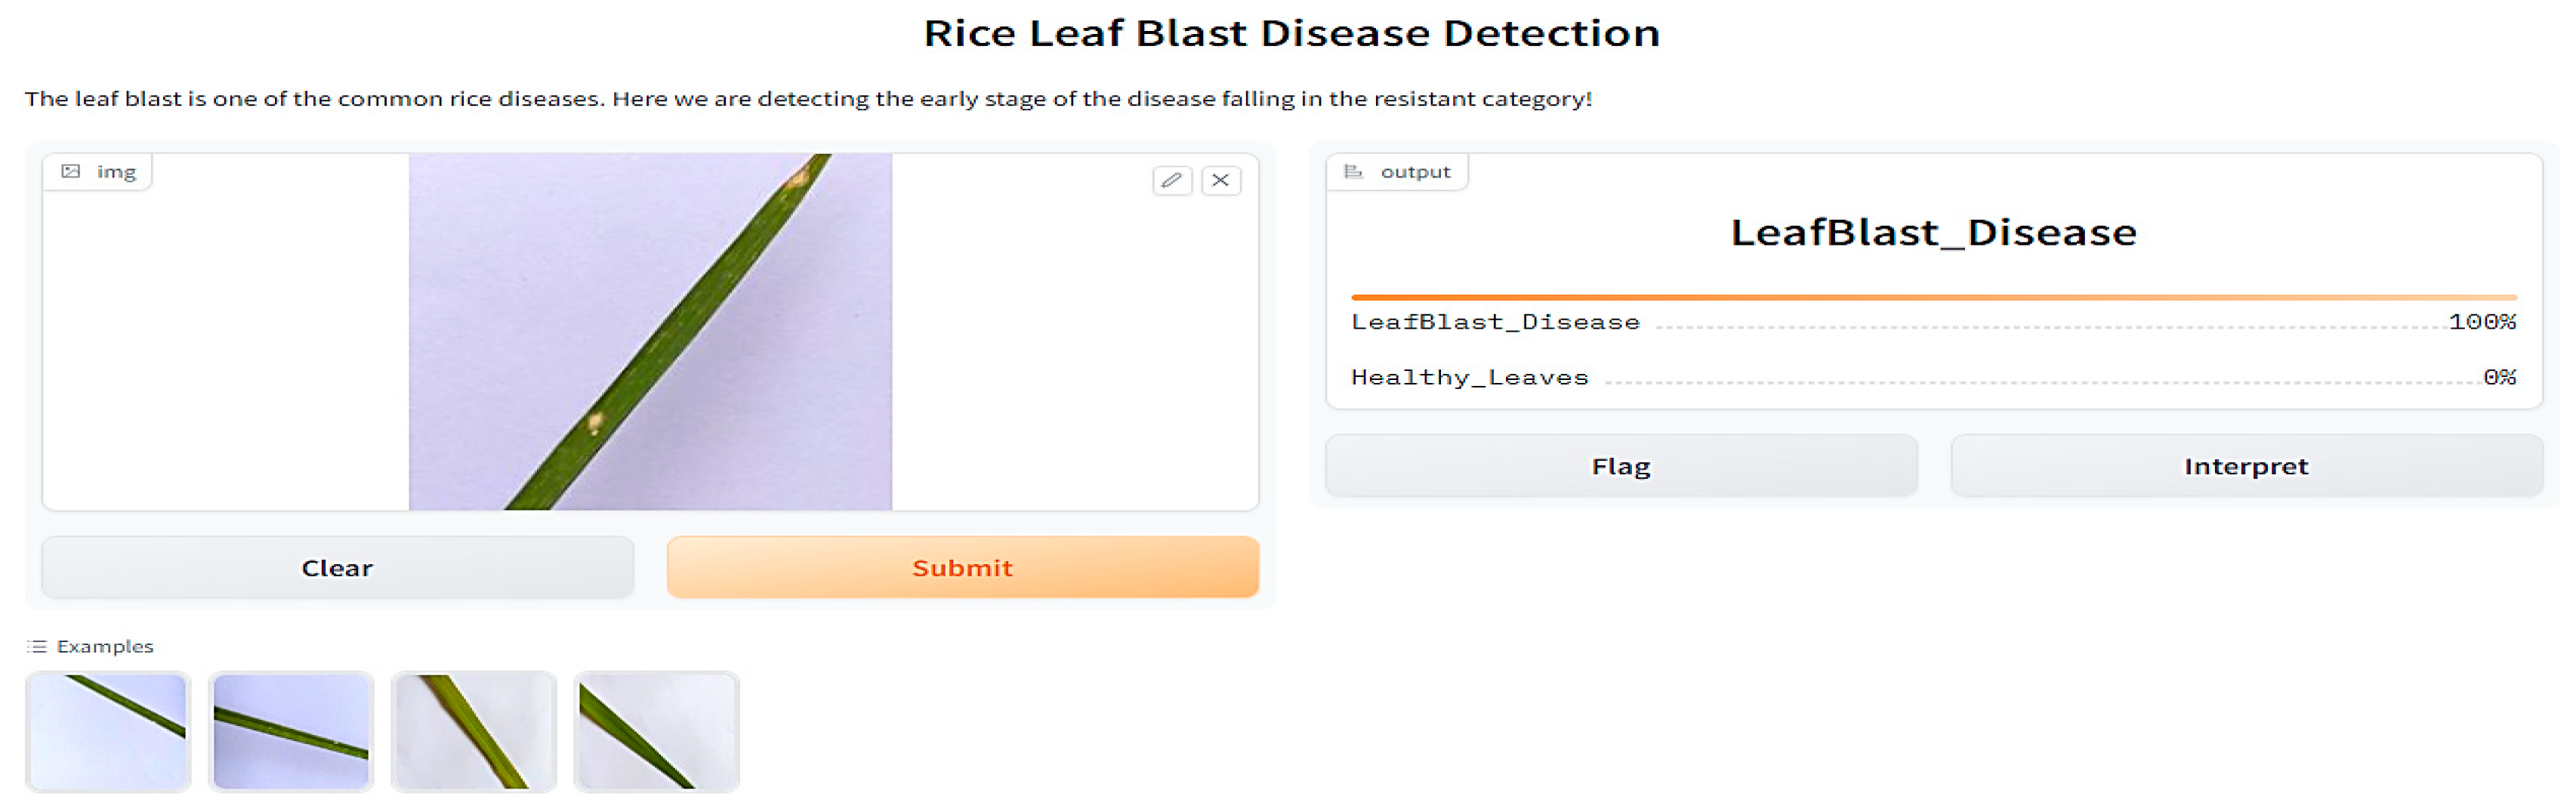
Task: Select the Healthy_Leaves 0% result row
Action: coord(1932,377)
